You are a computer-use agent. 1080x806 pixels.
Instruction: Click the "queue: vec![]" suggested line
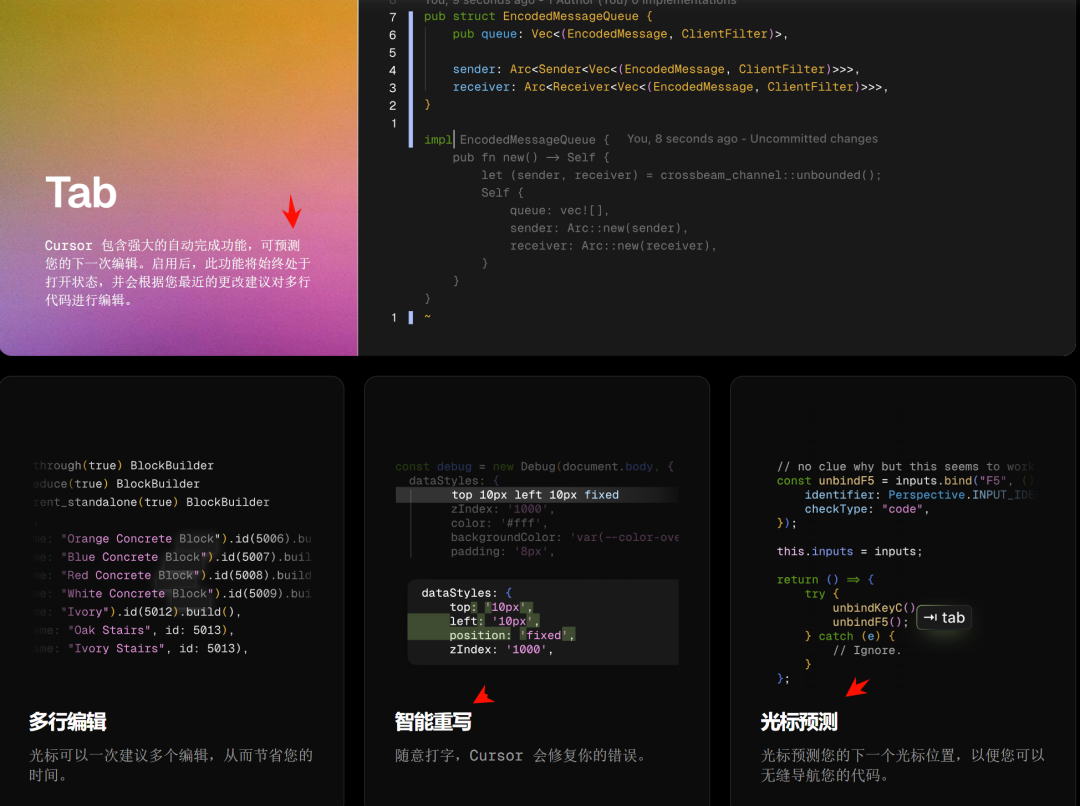click(559, 210)
